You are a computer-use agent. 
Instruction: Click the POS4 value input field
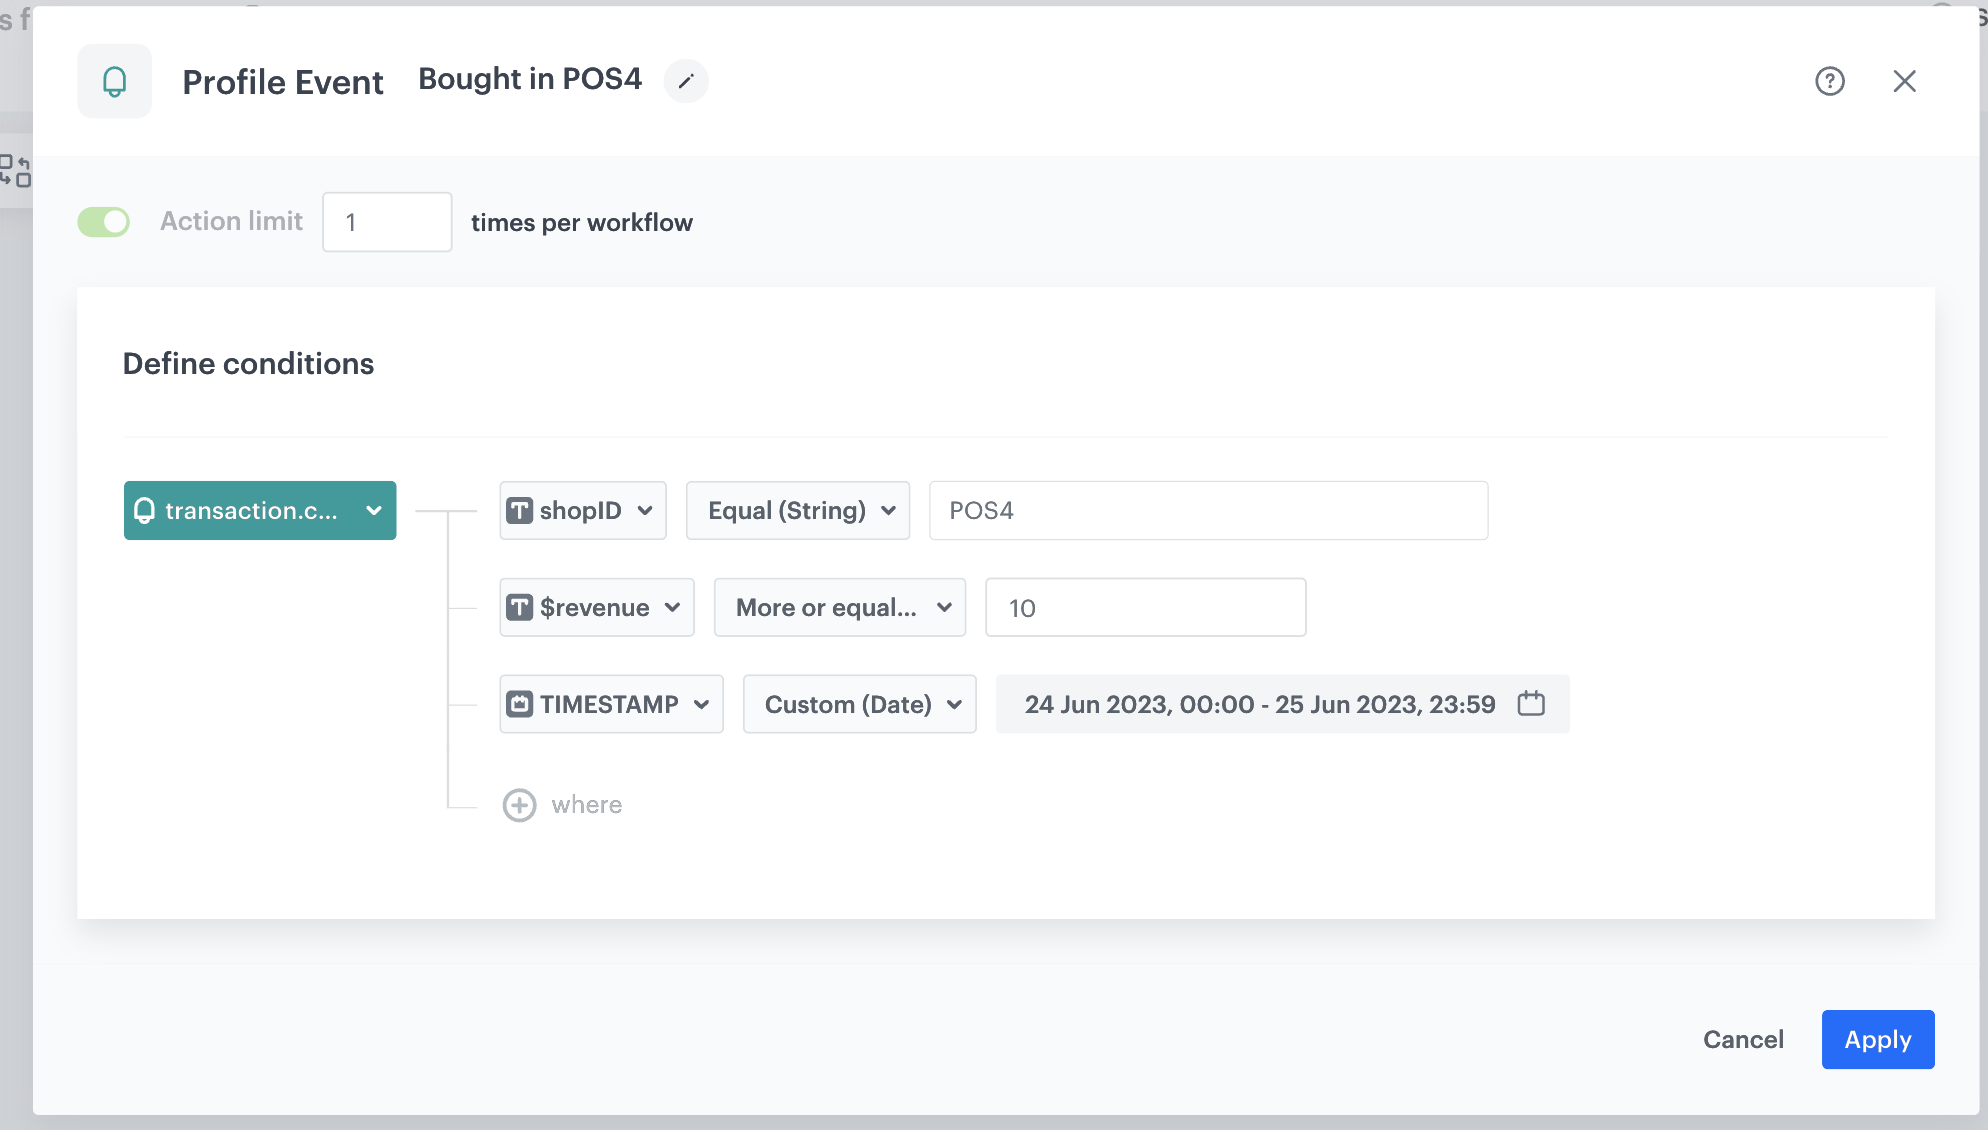point(1208,511)
